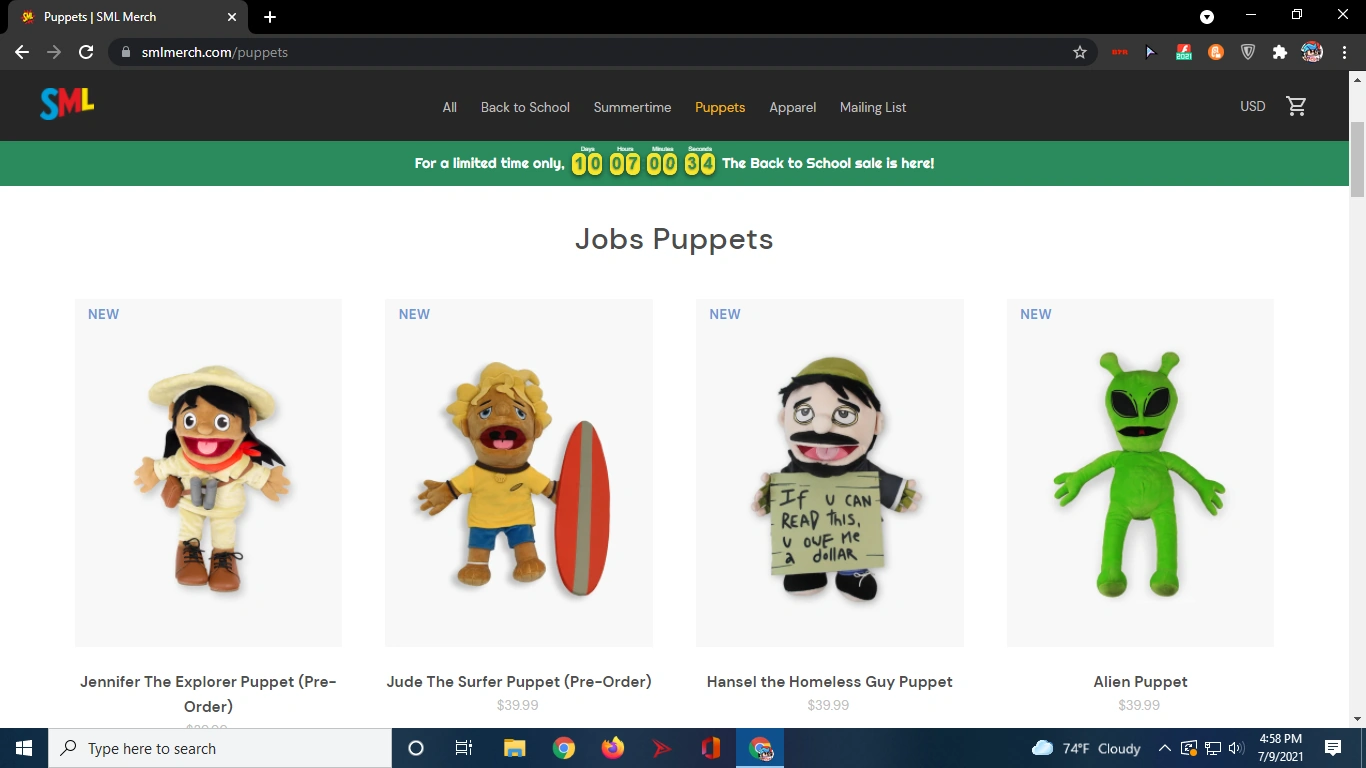
Task: Click the Jude The Surfer Puppet thumbnail
Action: pos(518,473)
